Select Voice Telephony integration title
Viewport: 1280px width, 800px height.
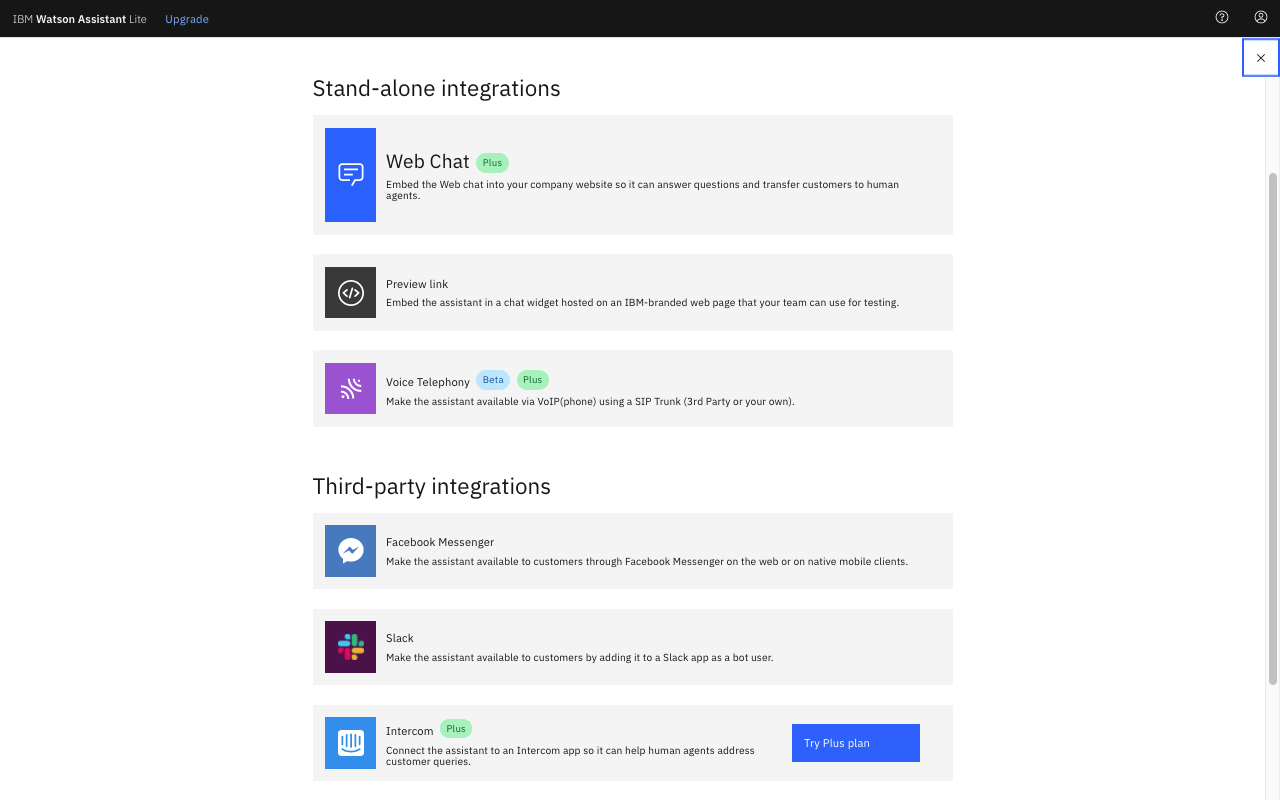pyautogui.click(x=428, y=382)
